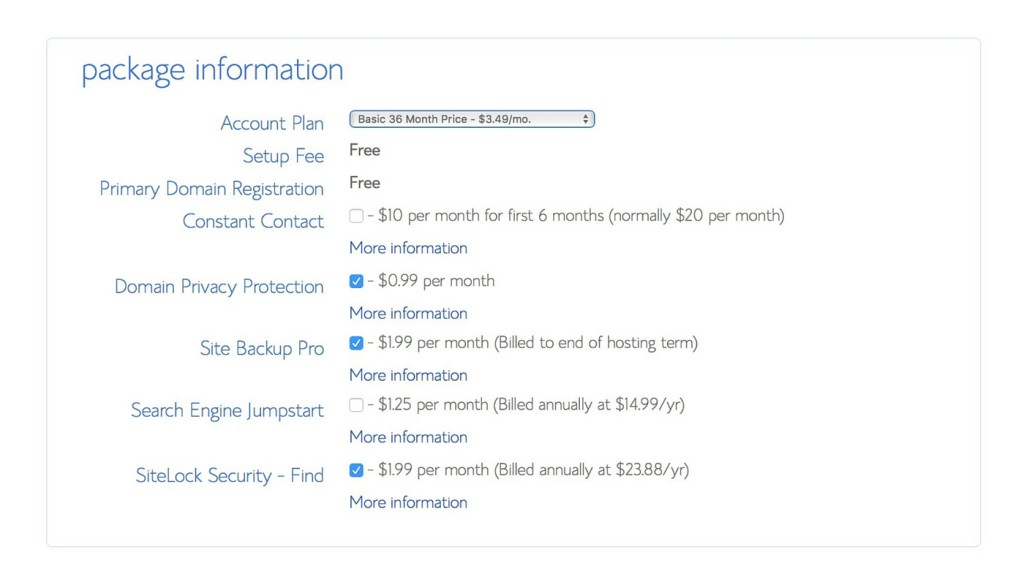Open More information below Site Backup Pro

pyautogui.click(x=407, y=375)
